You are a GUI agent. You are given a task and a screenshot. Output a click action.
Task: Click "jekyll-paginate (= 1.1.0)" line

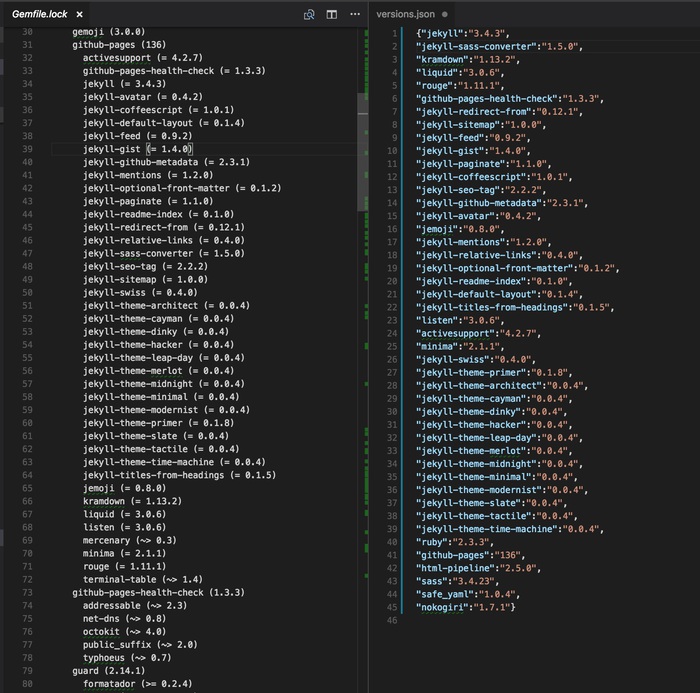click(148, 201)
